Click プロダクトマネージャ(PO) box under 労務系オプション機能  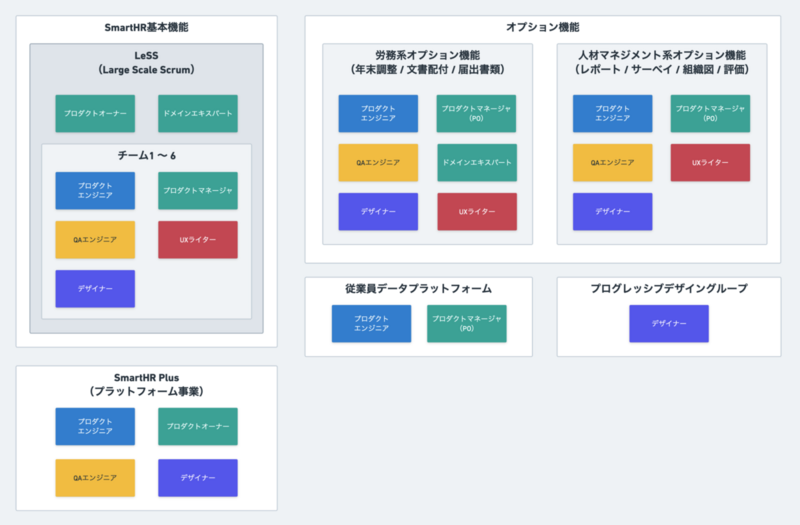point(477,113)
